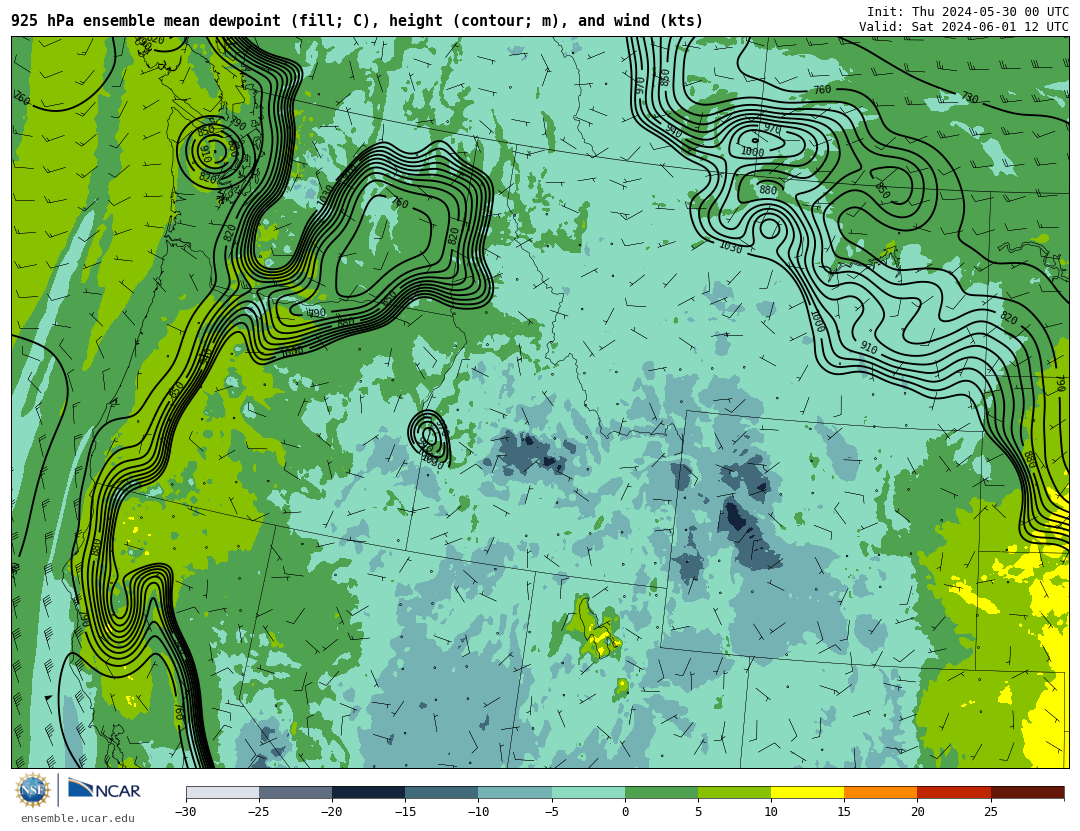Click the -25 to -20 color swatch
This screenshot has height=831, width=1080.
click(x=295, y=792)
